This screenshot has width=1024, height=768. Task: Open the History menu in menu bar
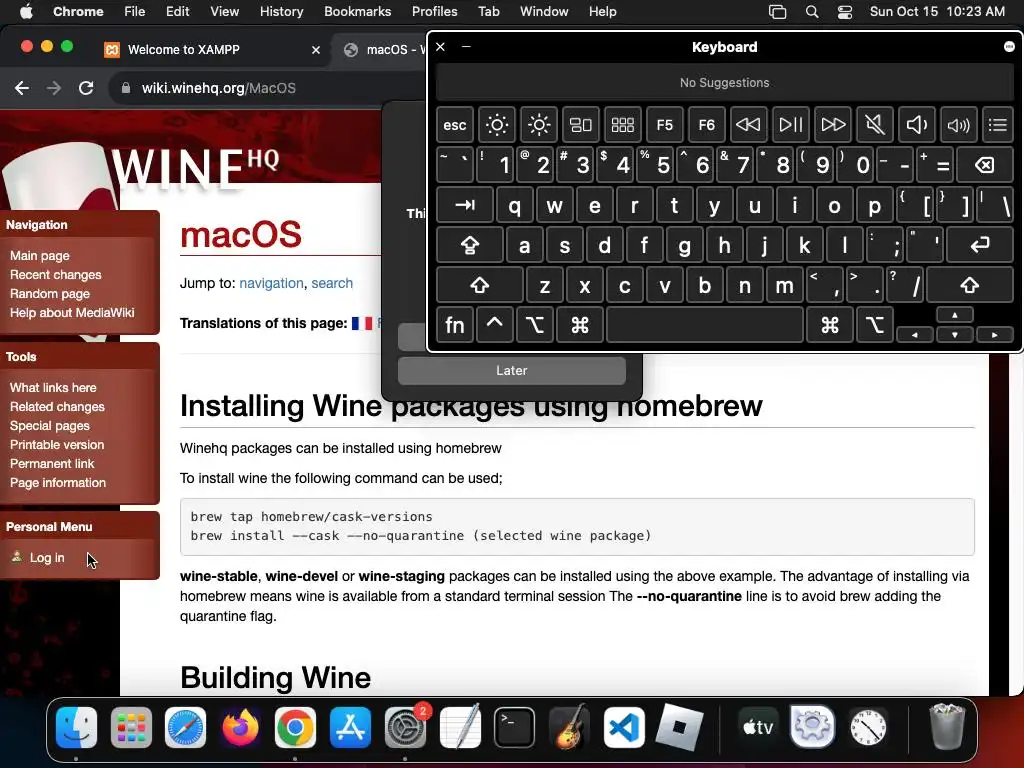click(x=281, y=11)
